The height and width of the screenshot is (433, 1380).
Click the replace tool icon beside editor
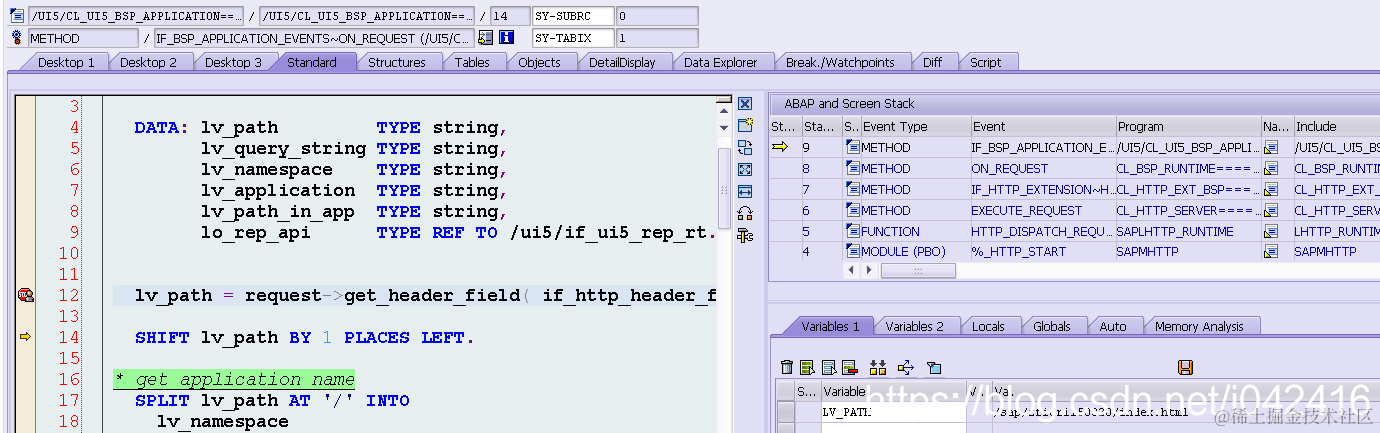(744, 148)
